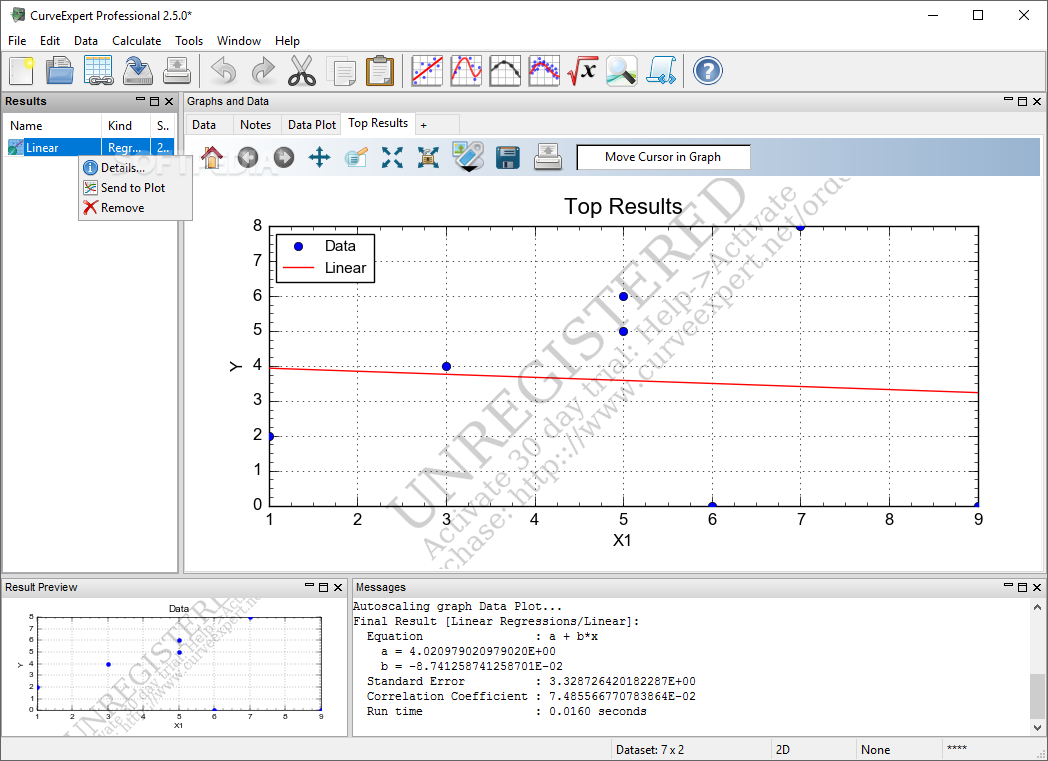
Task: Click the save to disk icon
Action: (138, 71)
